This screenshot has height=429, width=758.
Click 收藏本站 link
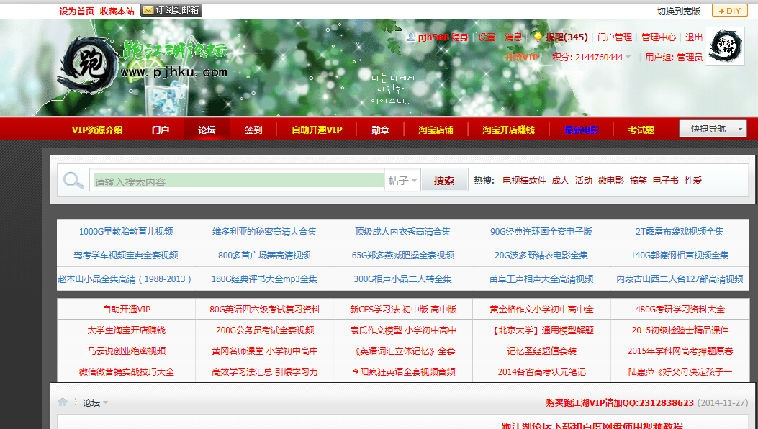point(117,11)
